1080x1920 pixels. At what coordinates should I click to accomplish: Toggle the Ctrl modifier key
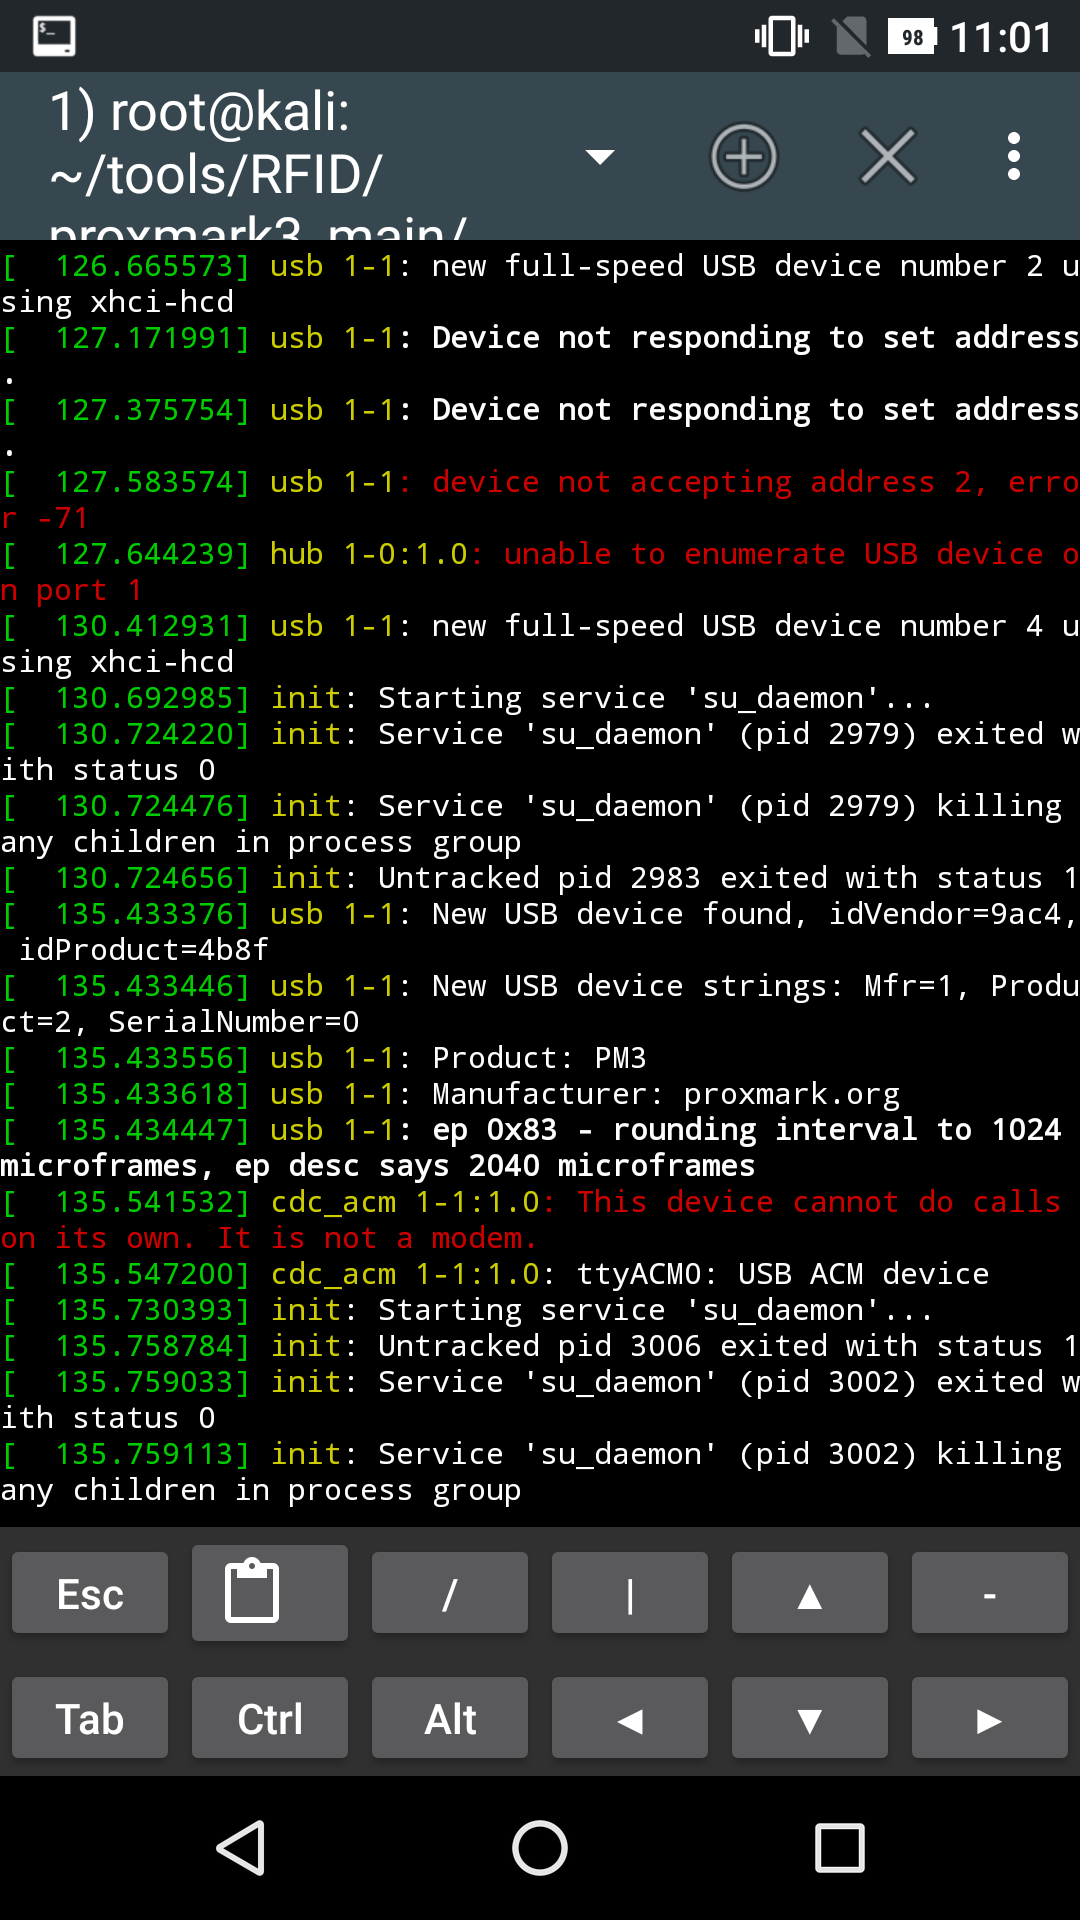pos(269,1718)
